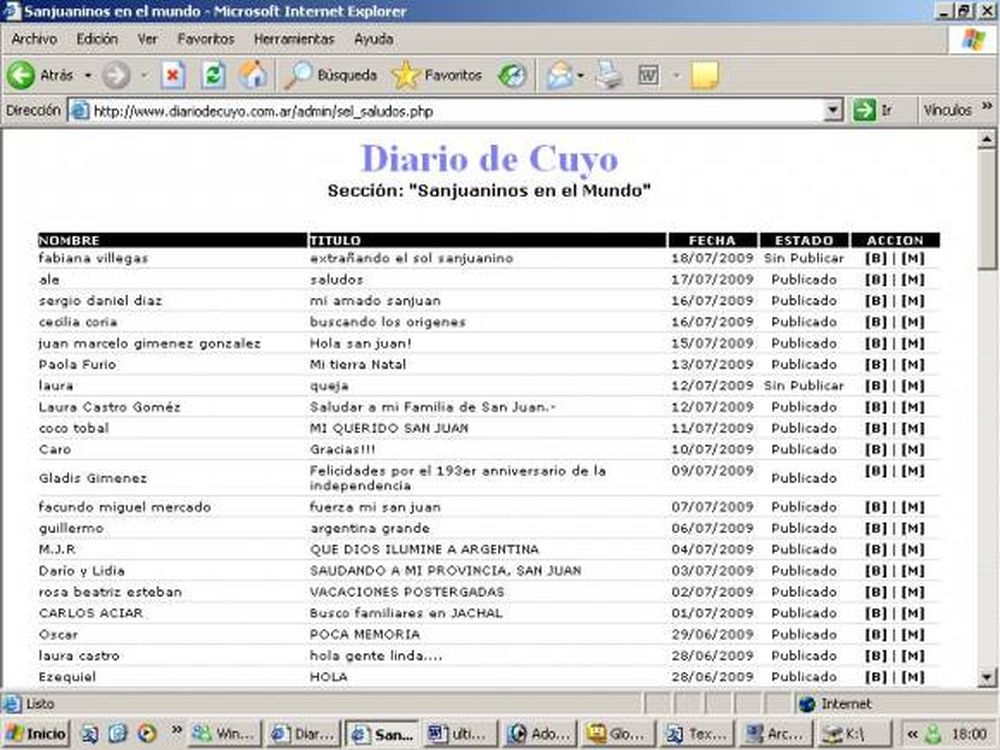Click [B] for fabiana villegas row
1000x750 pixels.
click(x=876, y=258)
